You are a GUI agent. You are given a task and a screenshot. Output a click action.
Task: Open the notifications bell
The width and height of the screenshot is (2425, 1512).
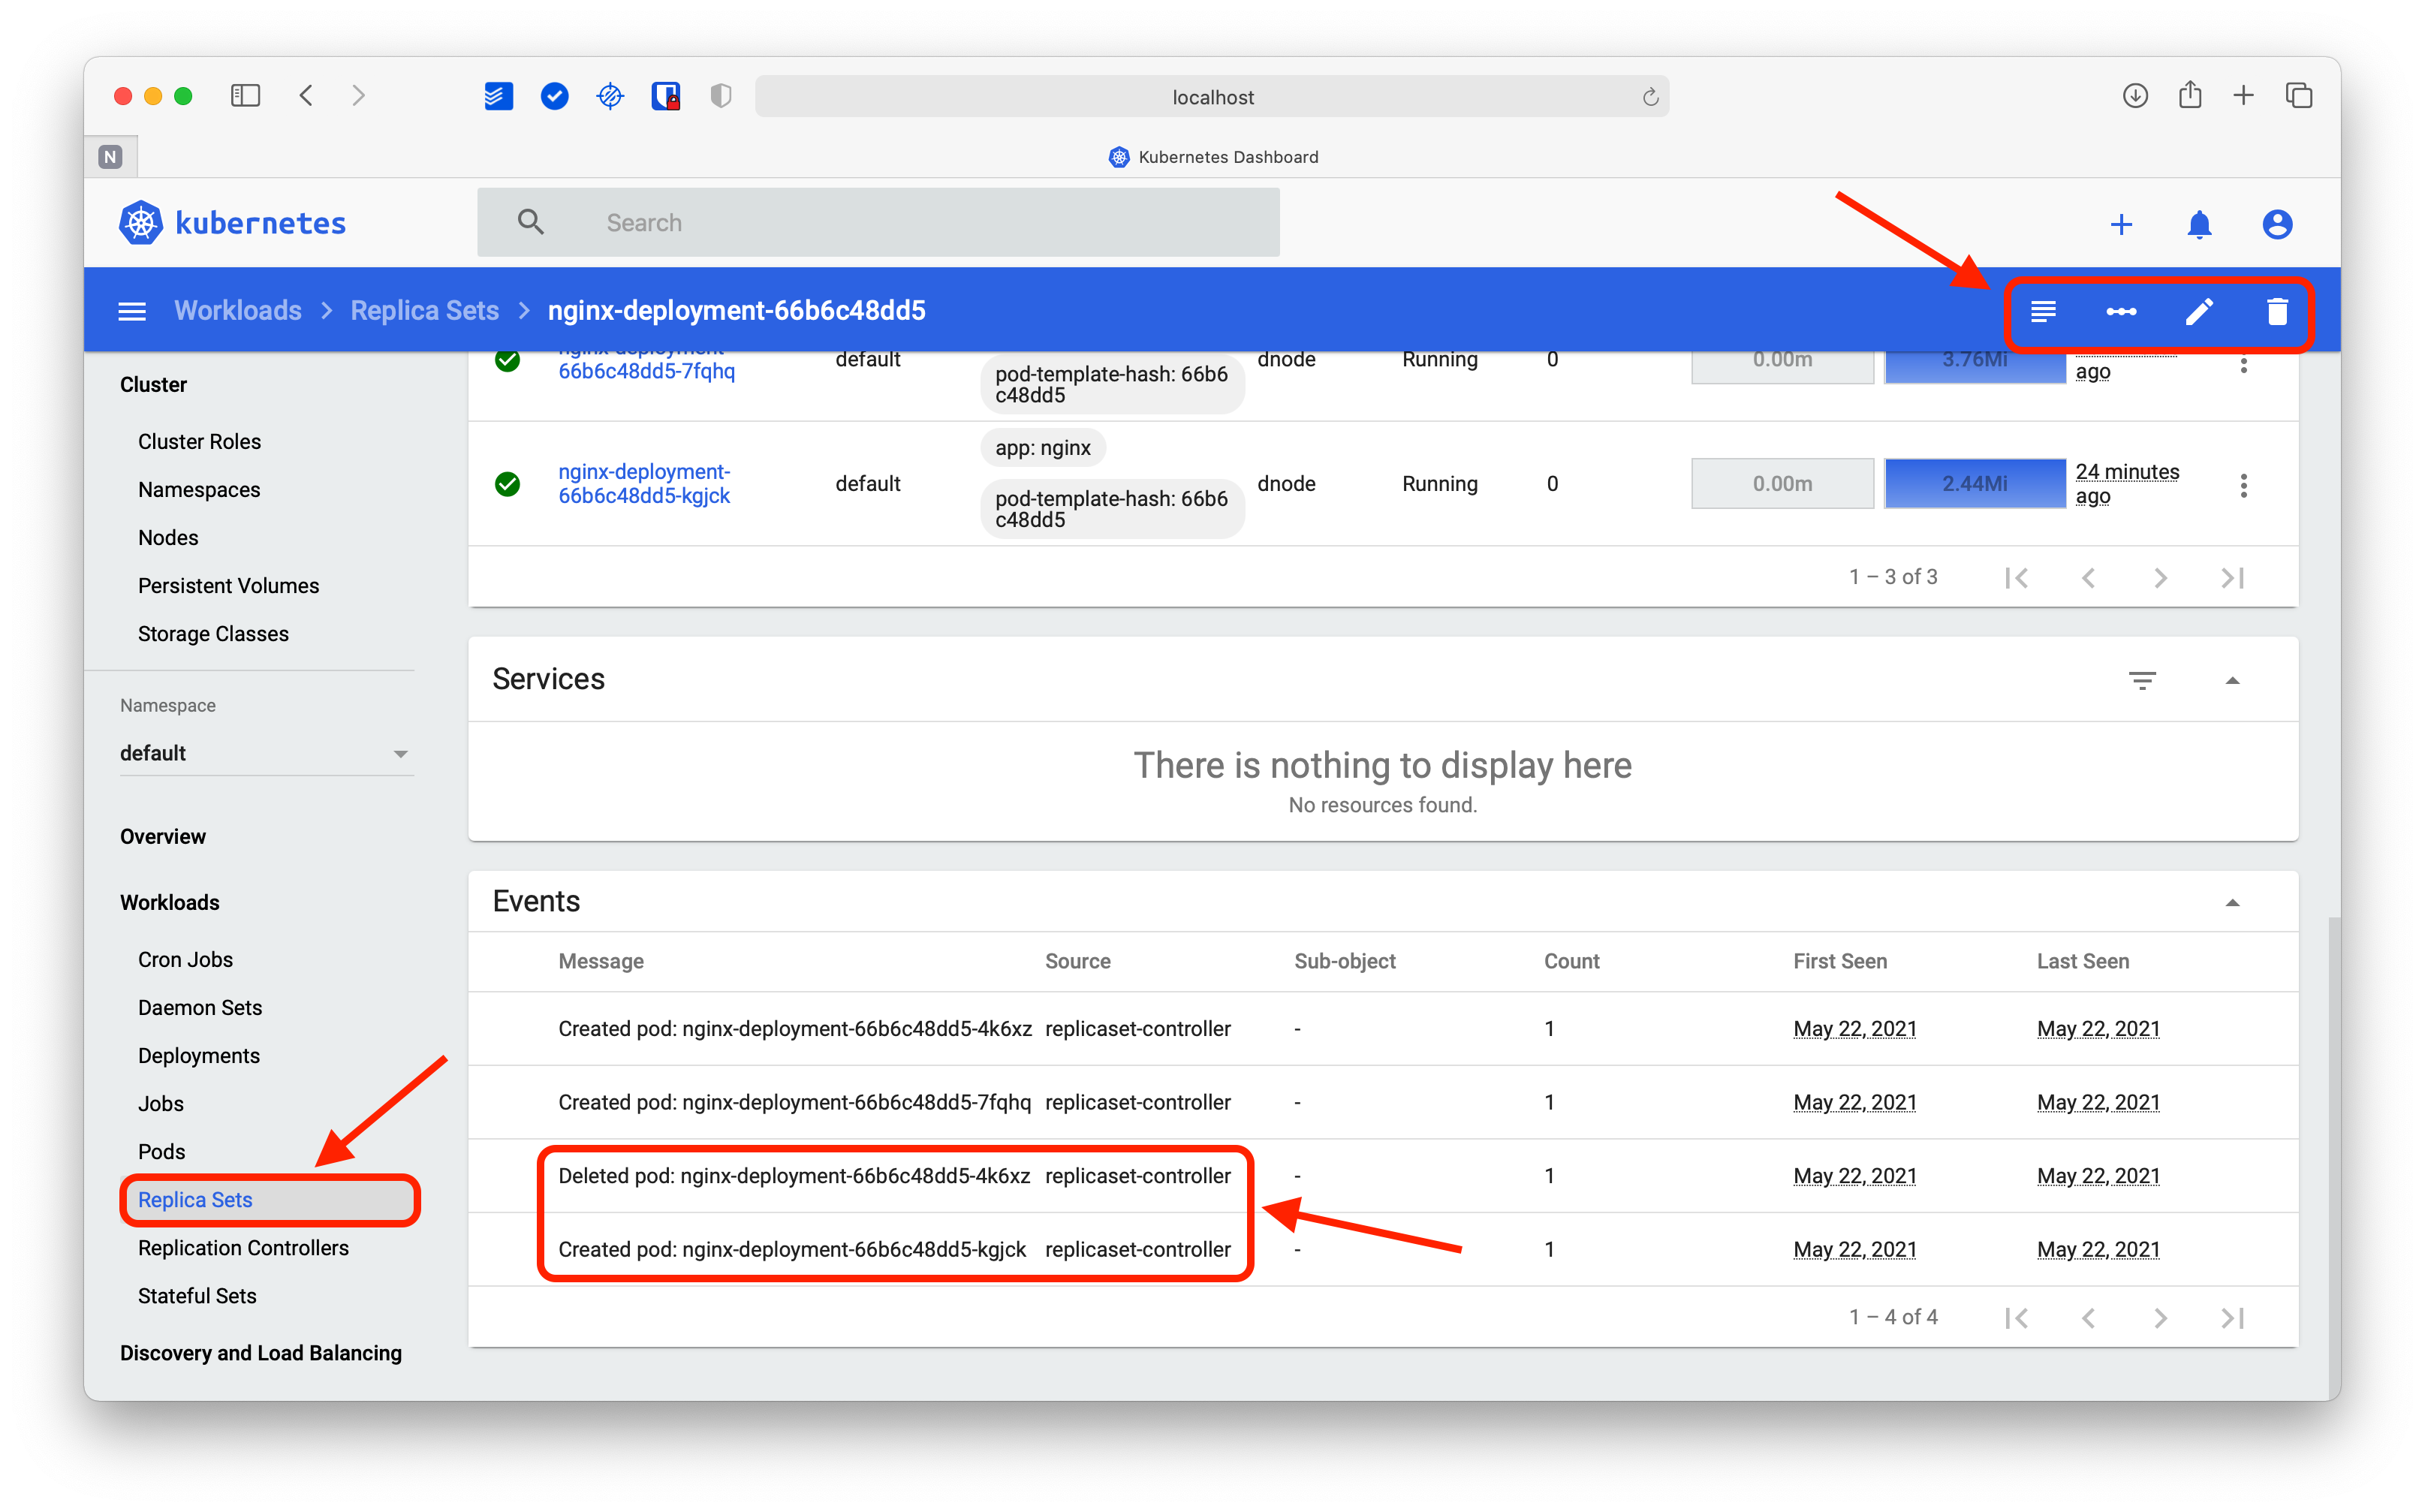click(2199, 224)
